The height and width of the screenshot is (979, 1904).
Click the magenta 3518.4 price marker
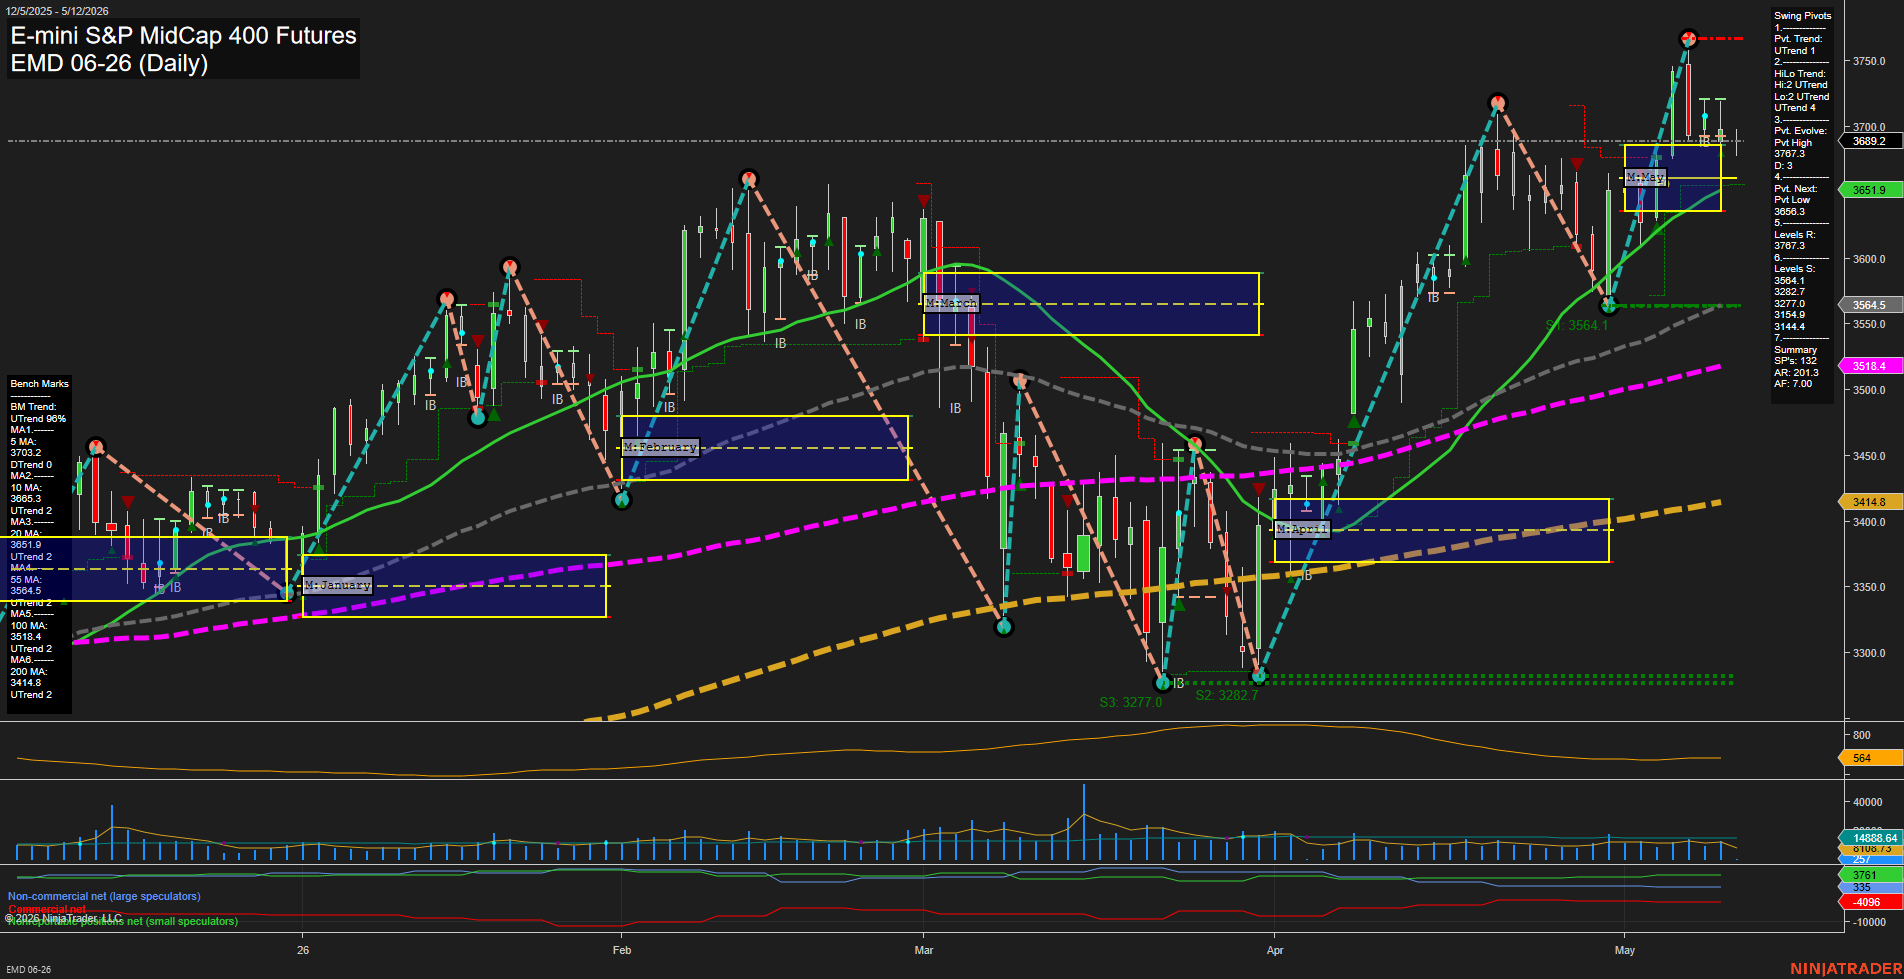click(1869, 366)
